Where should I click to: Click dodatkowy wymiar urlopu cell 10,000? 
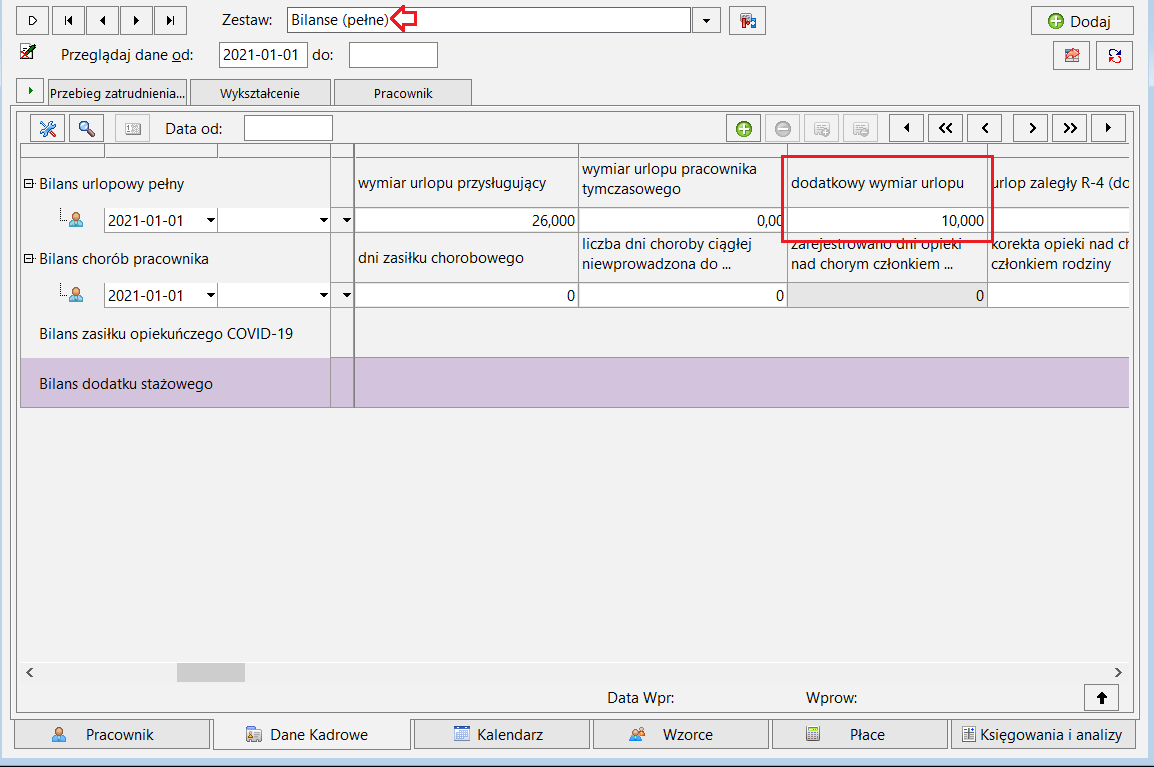[x=888, y=220]
